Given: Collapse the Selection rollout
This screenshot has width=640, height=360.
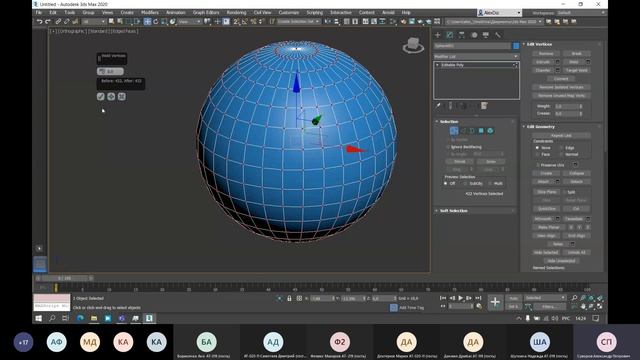Looking at the screenshot, I should click(x=437, y=122).
